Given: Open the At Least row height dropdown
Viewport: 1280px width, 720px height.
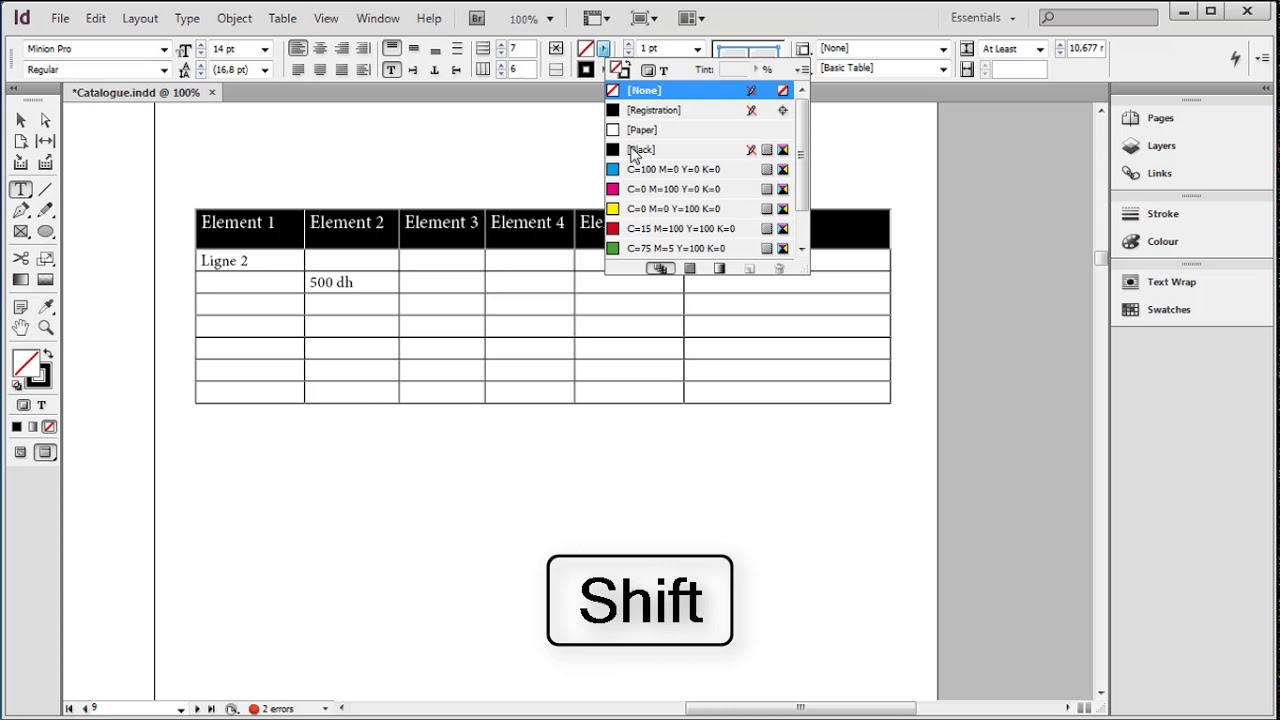Looking at the screenshot, I should click(1040, 49).
